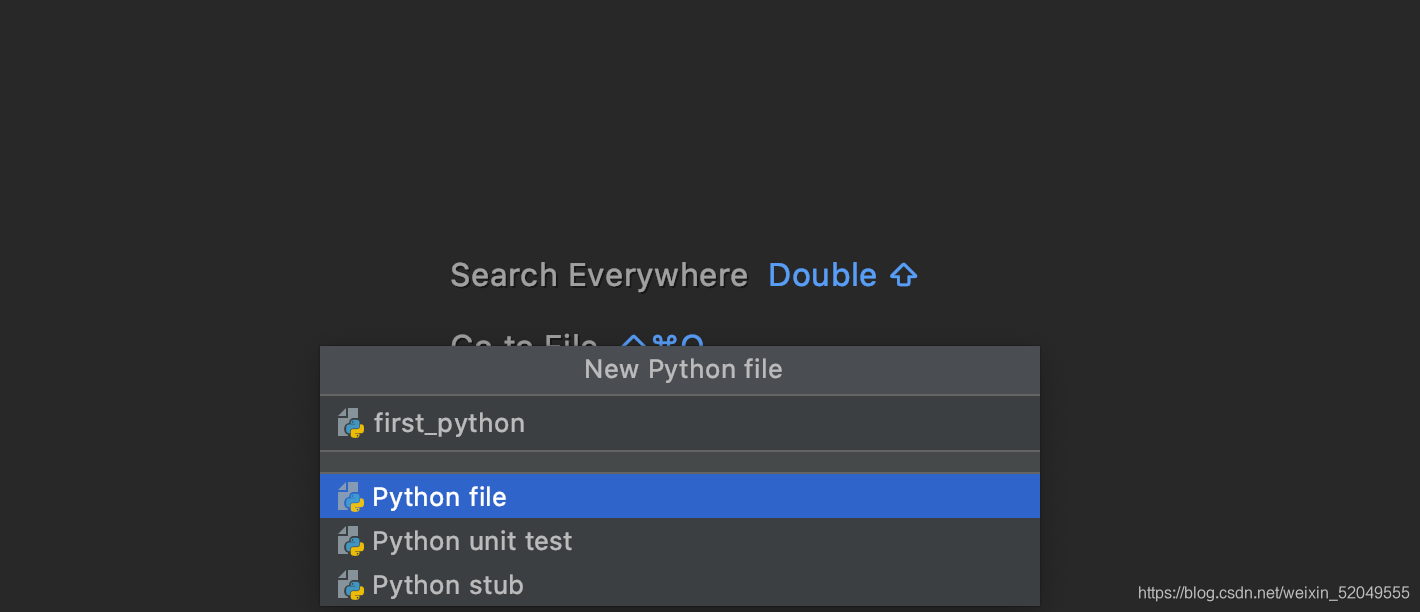Select the 'Python file' template

click(x=440, y=497)
